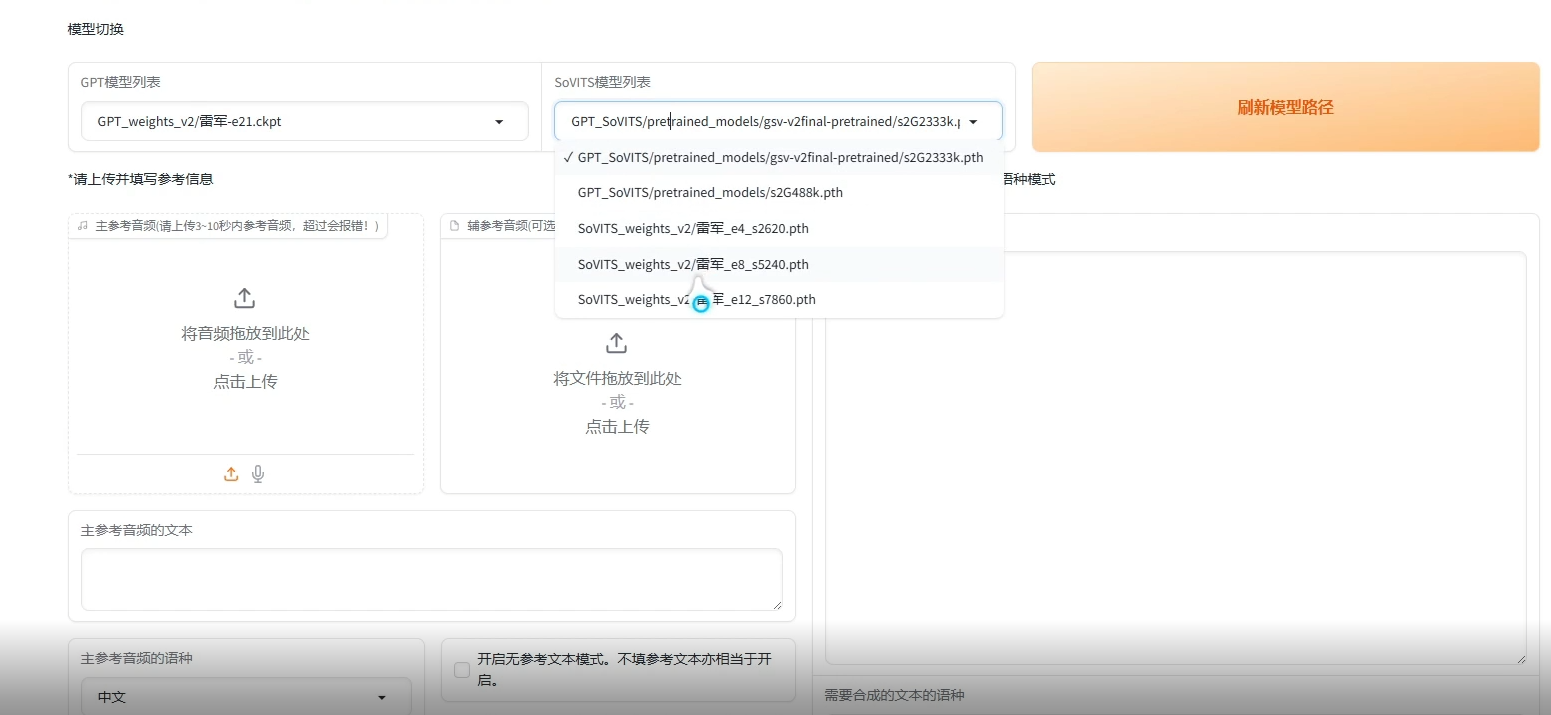Click 点击上传 in the auxiliary audio panel
This screenshot has height=715, width=1551.
[x=616, y=426]
